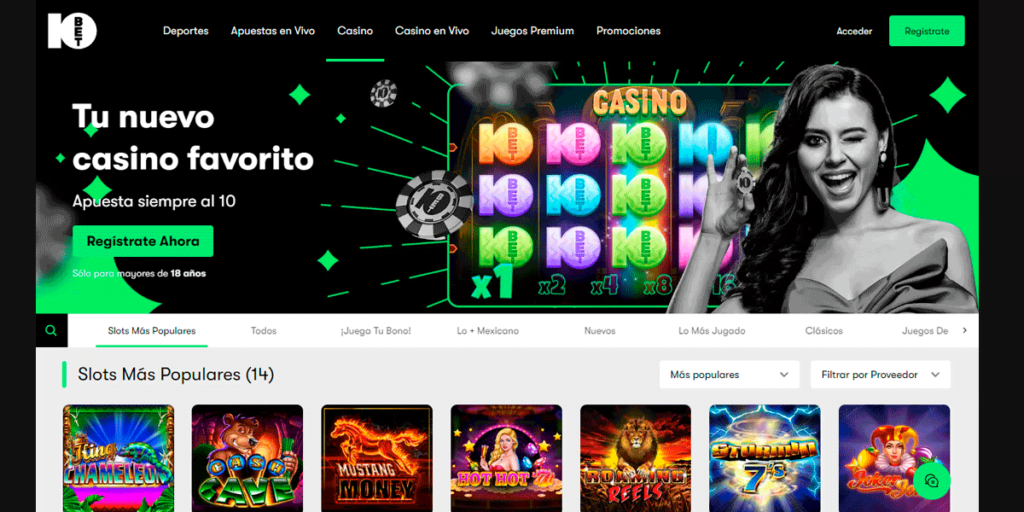The image size is (1024, 512).
Task: Switch to the Nuevos games tab
Action: tap(600, 331)
